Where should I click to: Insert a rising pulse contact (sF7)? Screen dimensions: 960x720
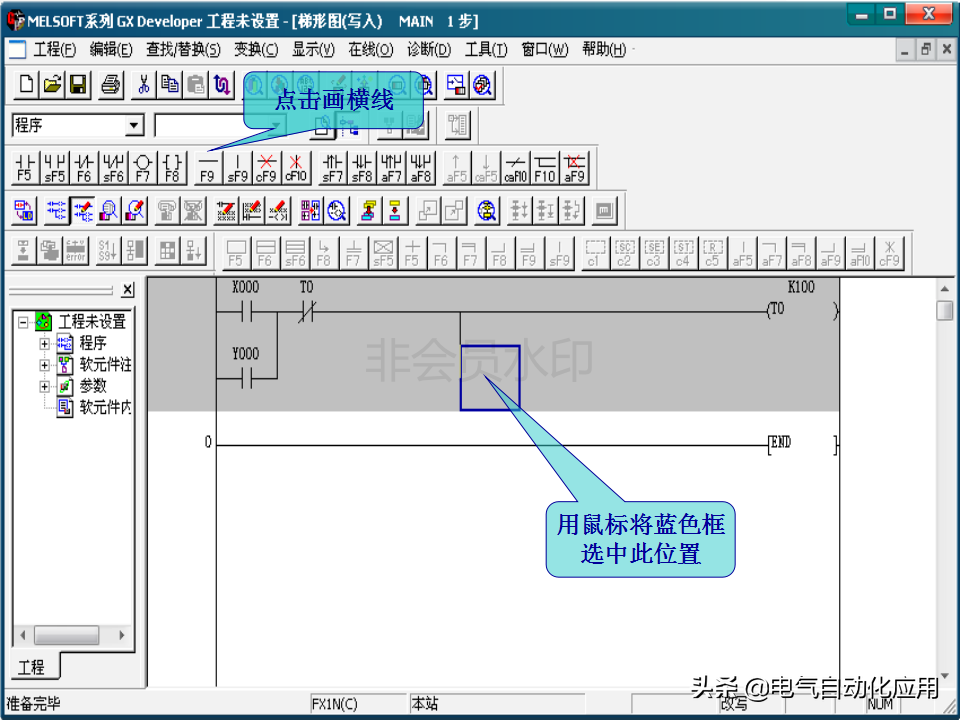point(332,168)
